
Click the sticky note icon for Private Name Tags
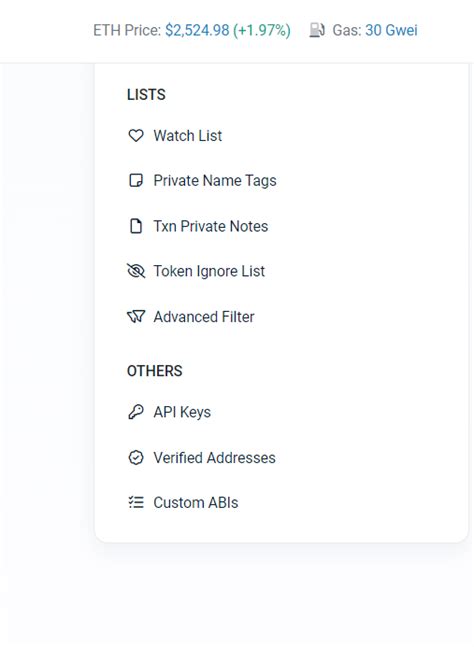(136, 180)
